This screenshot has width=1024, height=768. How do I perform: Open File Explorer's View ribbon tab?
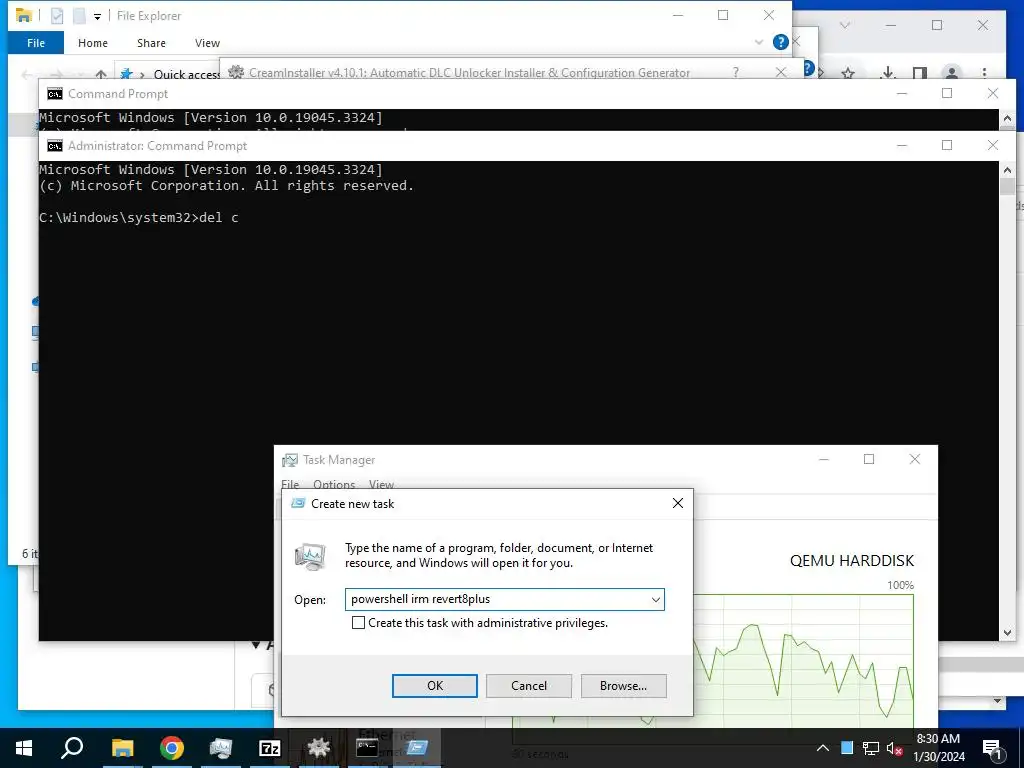click(x=207, y=43)
